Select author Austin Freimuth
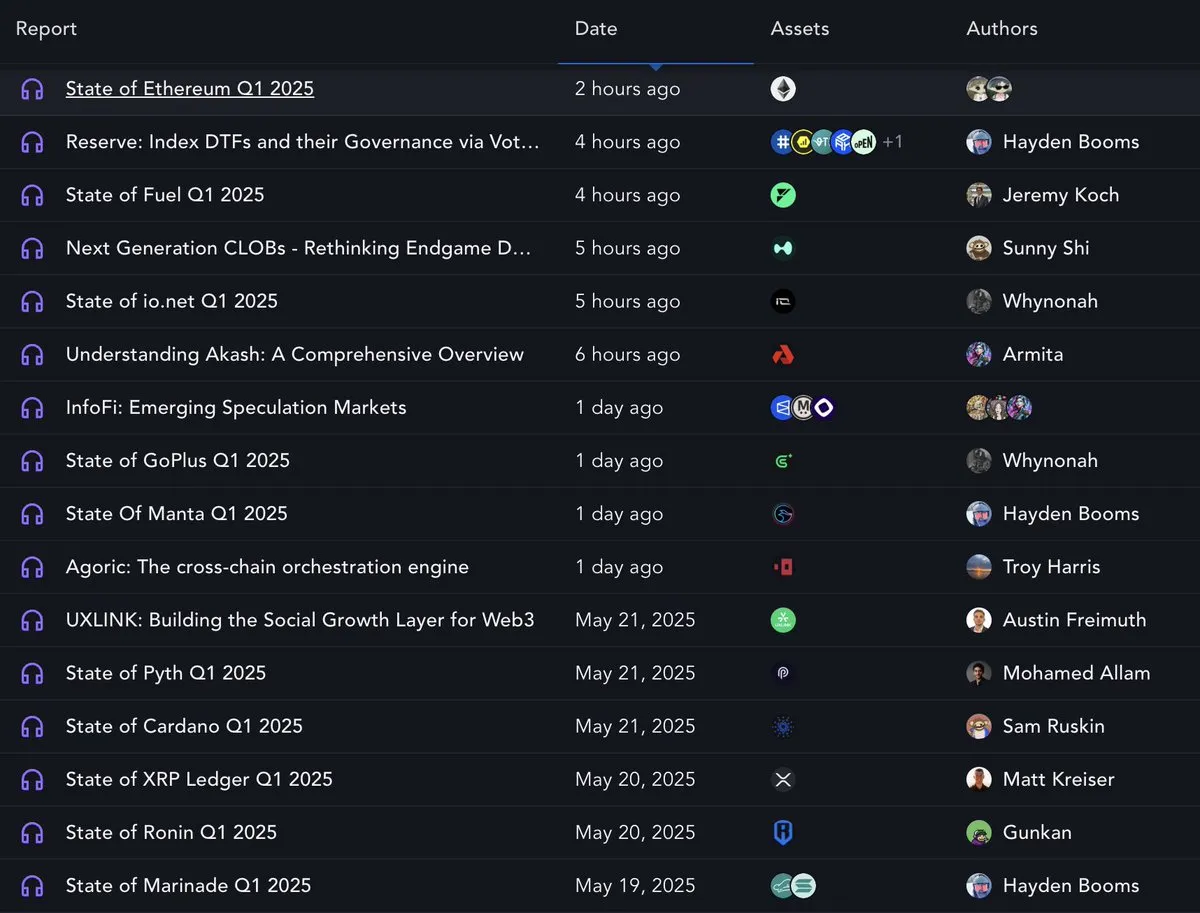The width and height of the screenshot is (1200, 913). tap(1074, 620)
